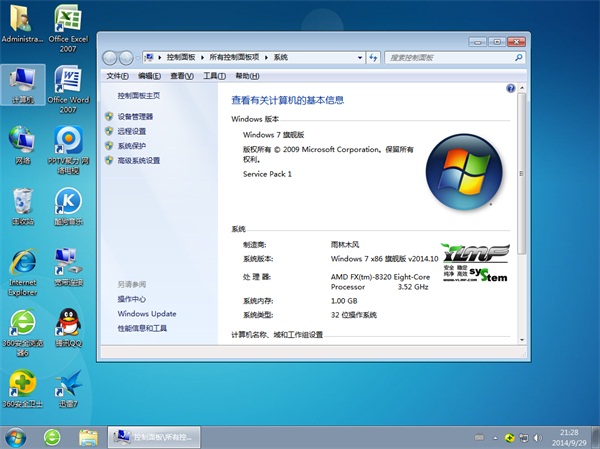Launch the PPTV network TV shortcut
The width and height of the screenshot is (600, 449).
[68, 150]
